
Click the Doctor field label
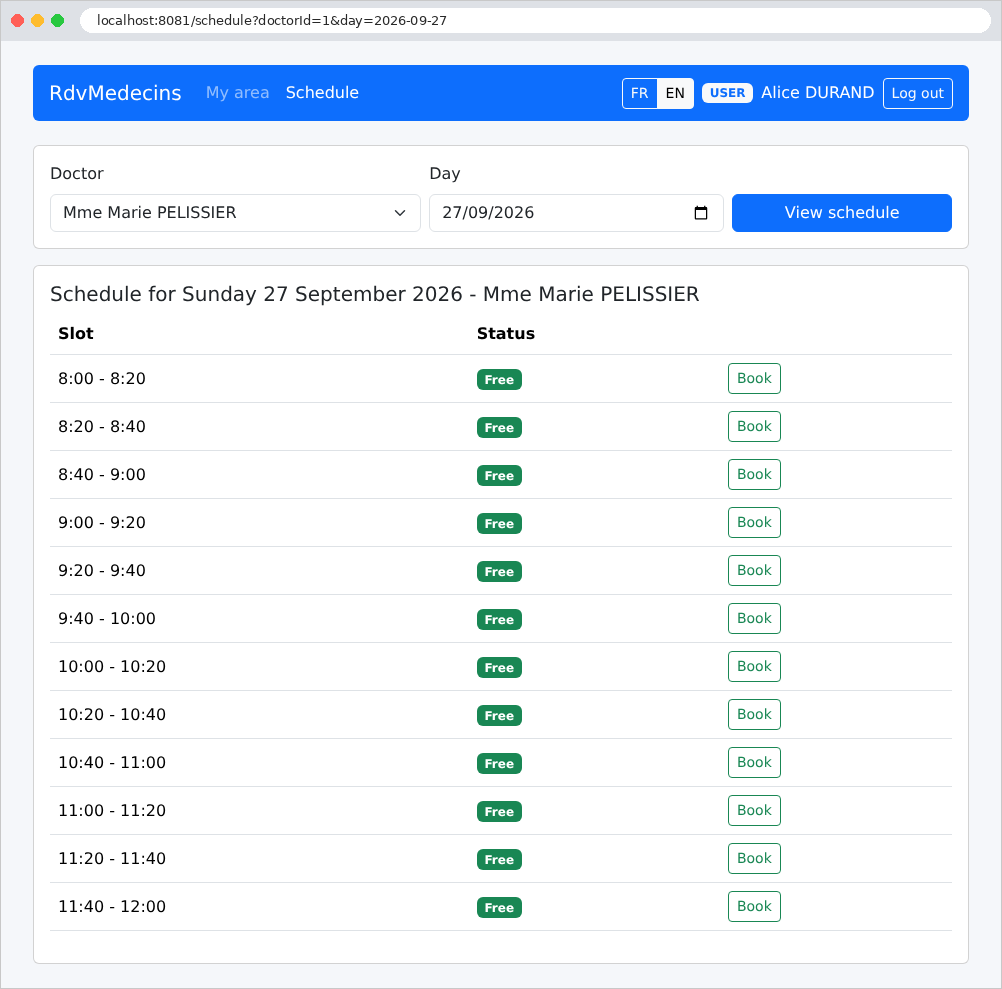[77, 173]
